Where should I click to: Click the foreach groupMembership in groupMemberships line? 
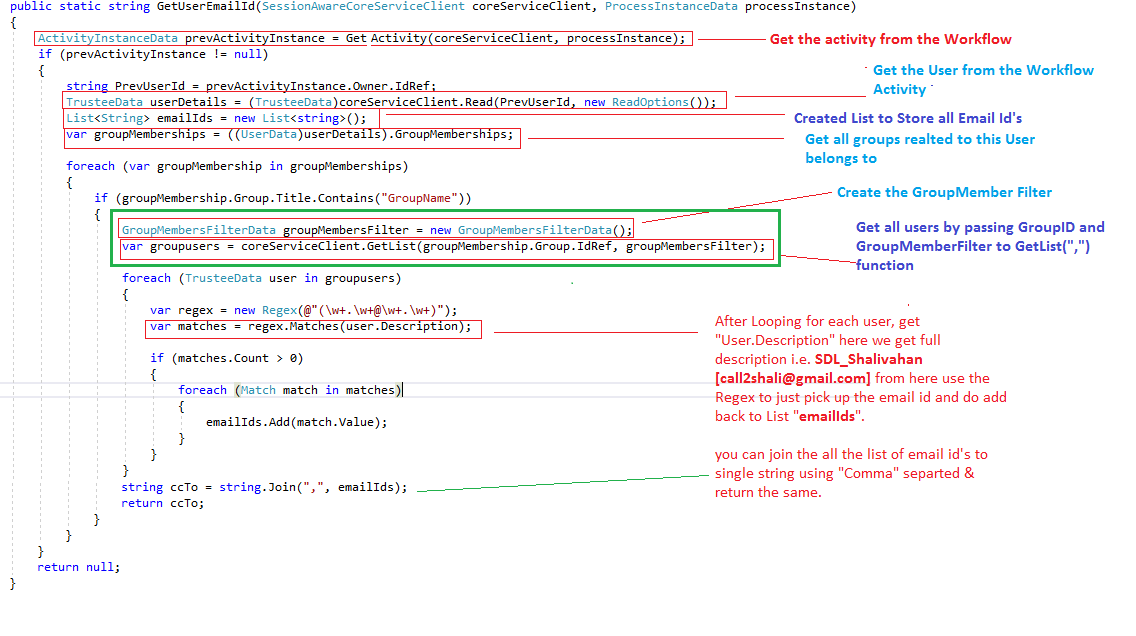[237, 167]
